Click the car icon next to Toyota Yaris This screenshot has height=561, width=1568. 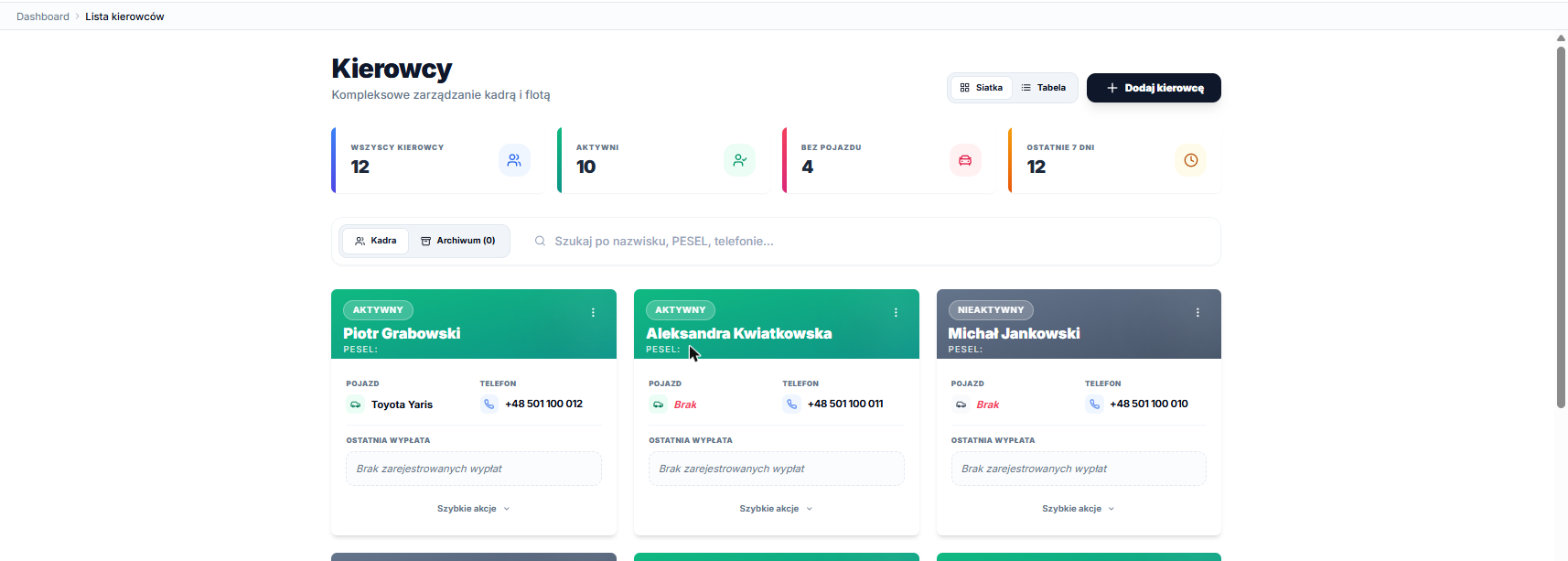point(355,405)
